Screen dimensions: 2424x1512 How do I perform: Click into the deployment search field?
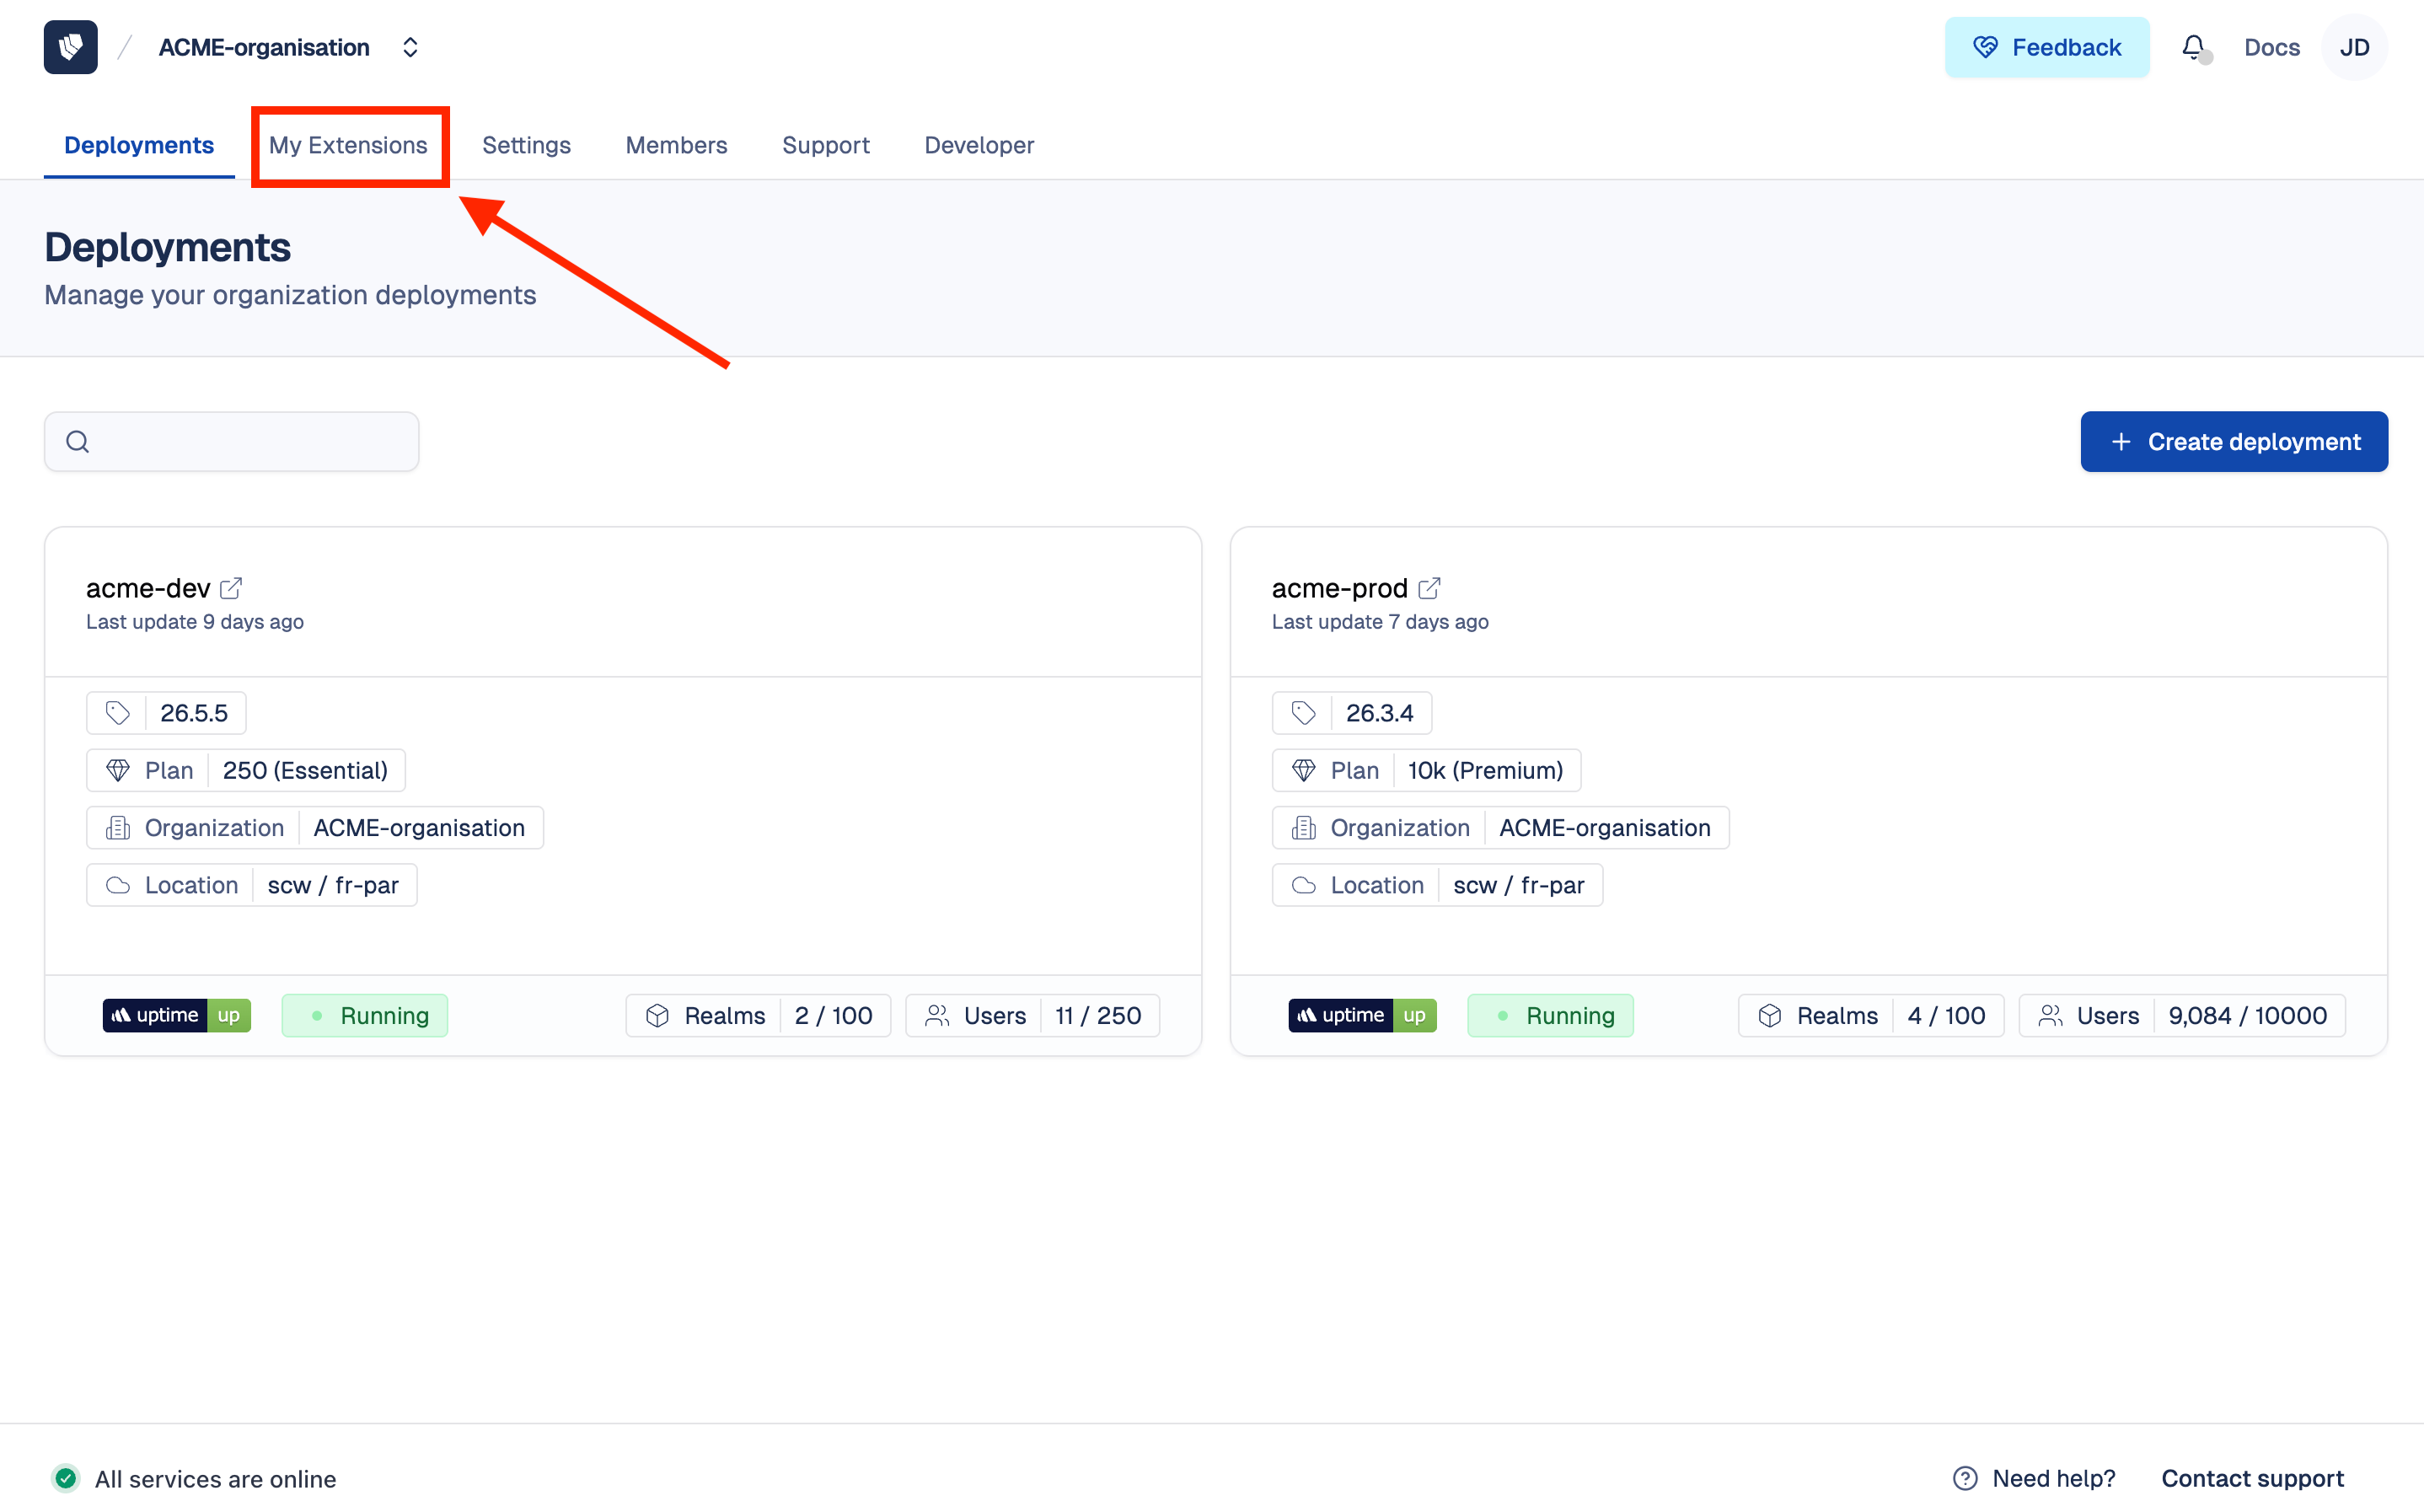pyautogui.click(x=231, y=441)
